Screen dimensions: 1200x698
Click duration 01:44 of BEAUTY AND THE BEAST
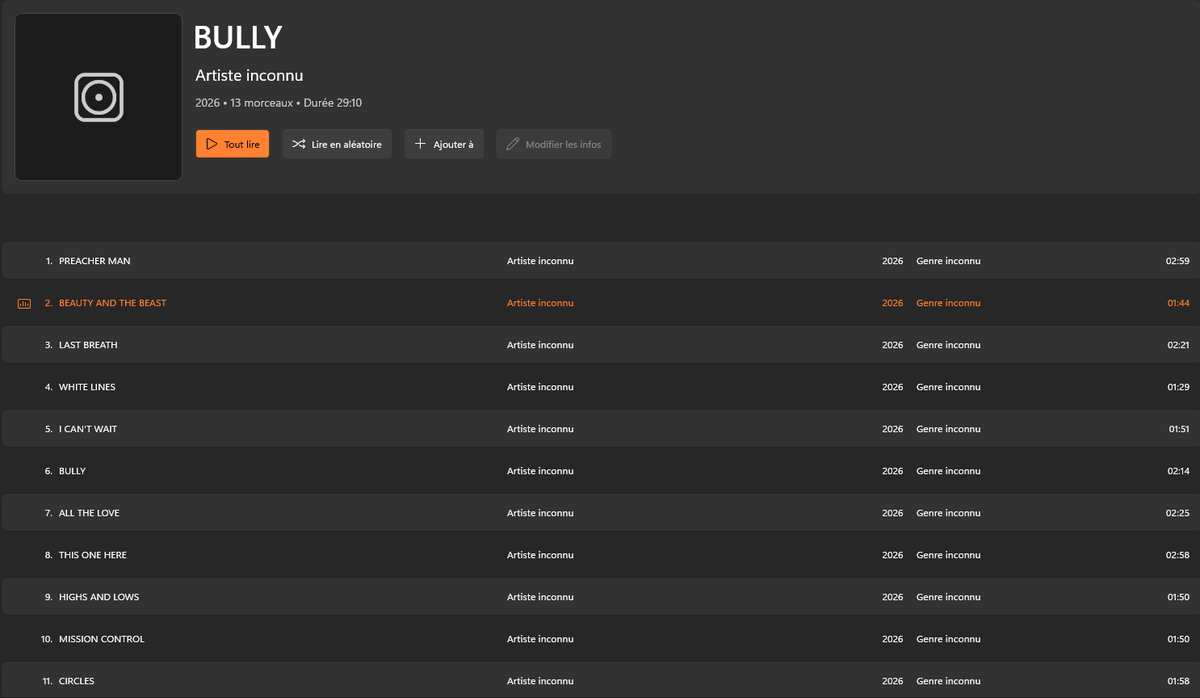click(x=1178, y=303)
